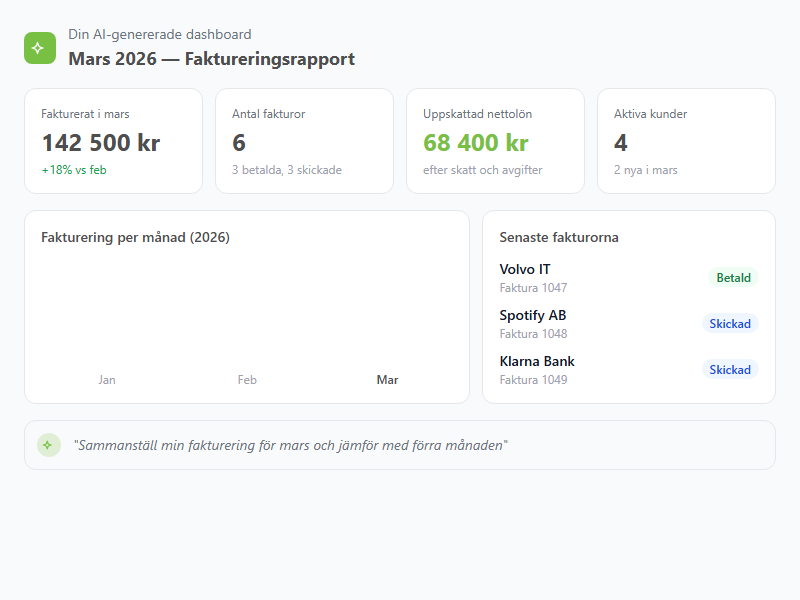The height and width of the screenshot is (600, 800).
Task: Open Faktura 1049 details
Action: coord(533,379)
